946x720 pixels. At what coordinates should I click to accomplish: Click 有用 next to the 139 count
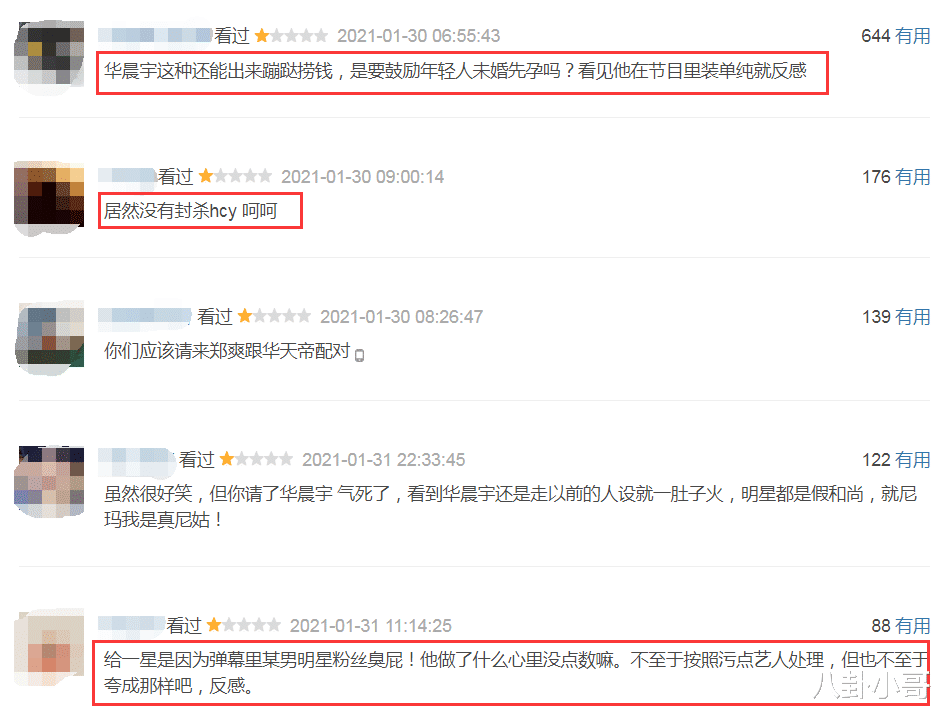[x=912, y=317]
